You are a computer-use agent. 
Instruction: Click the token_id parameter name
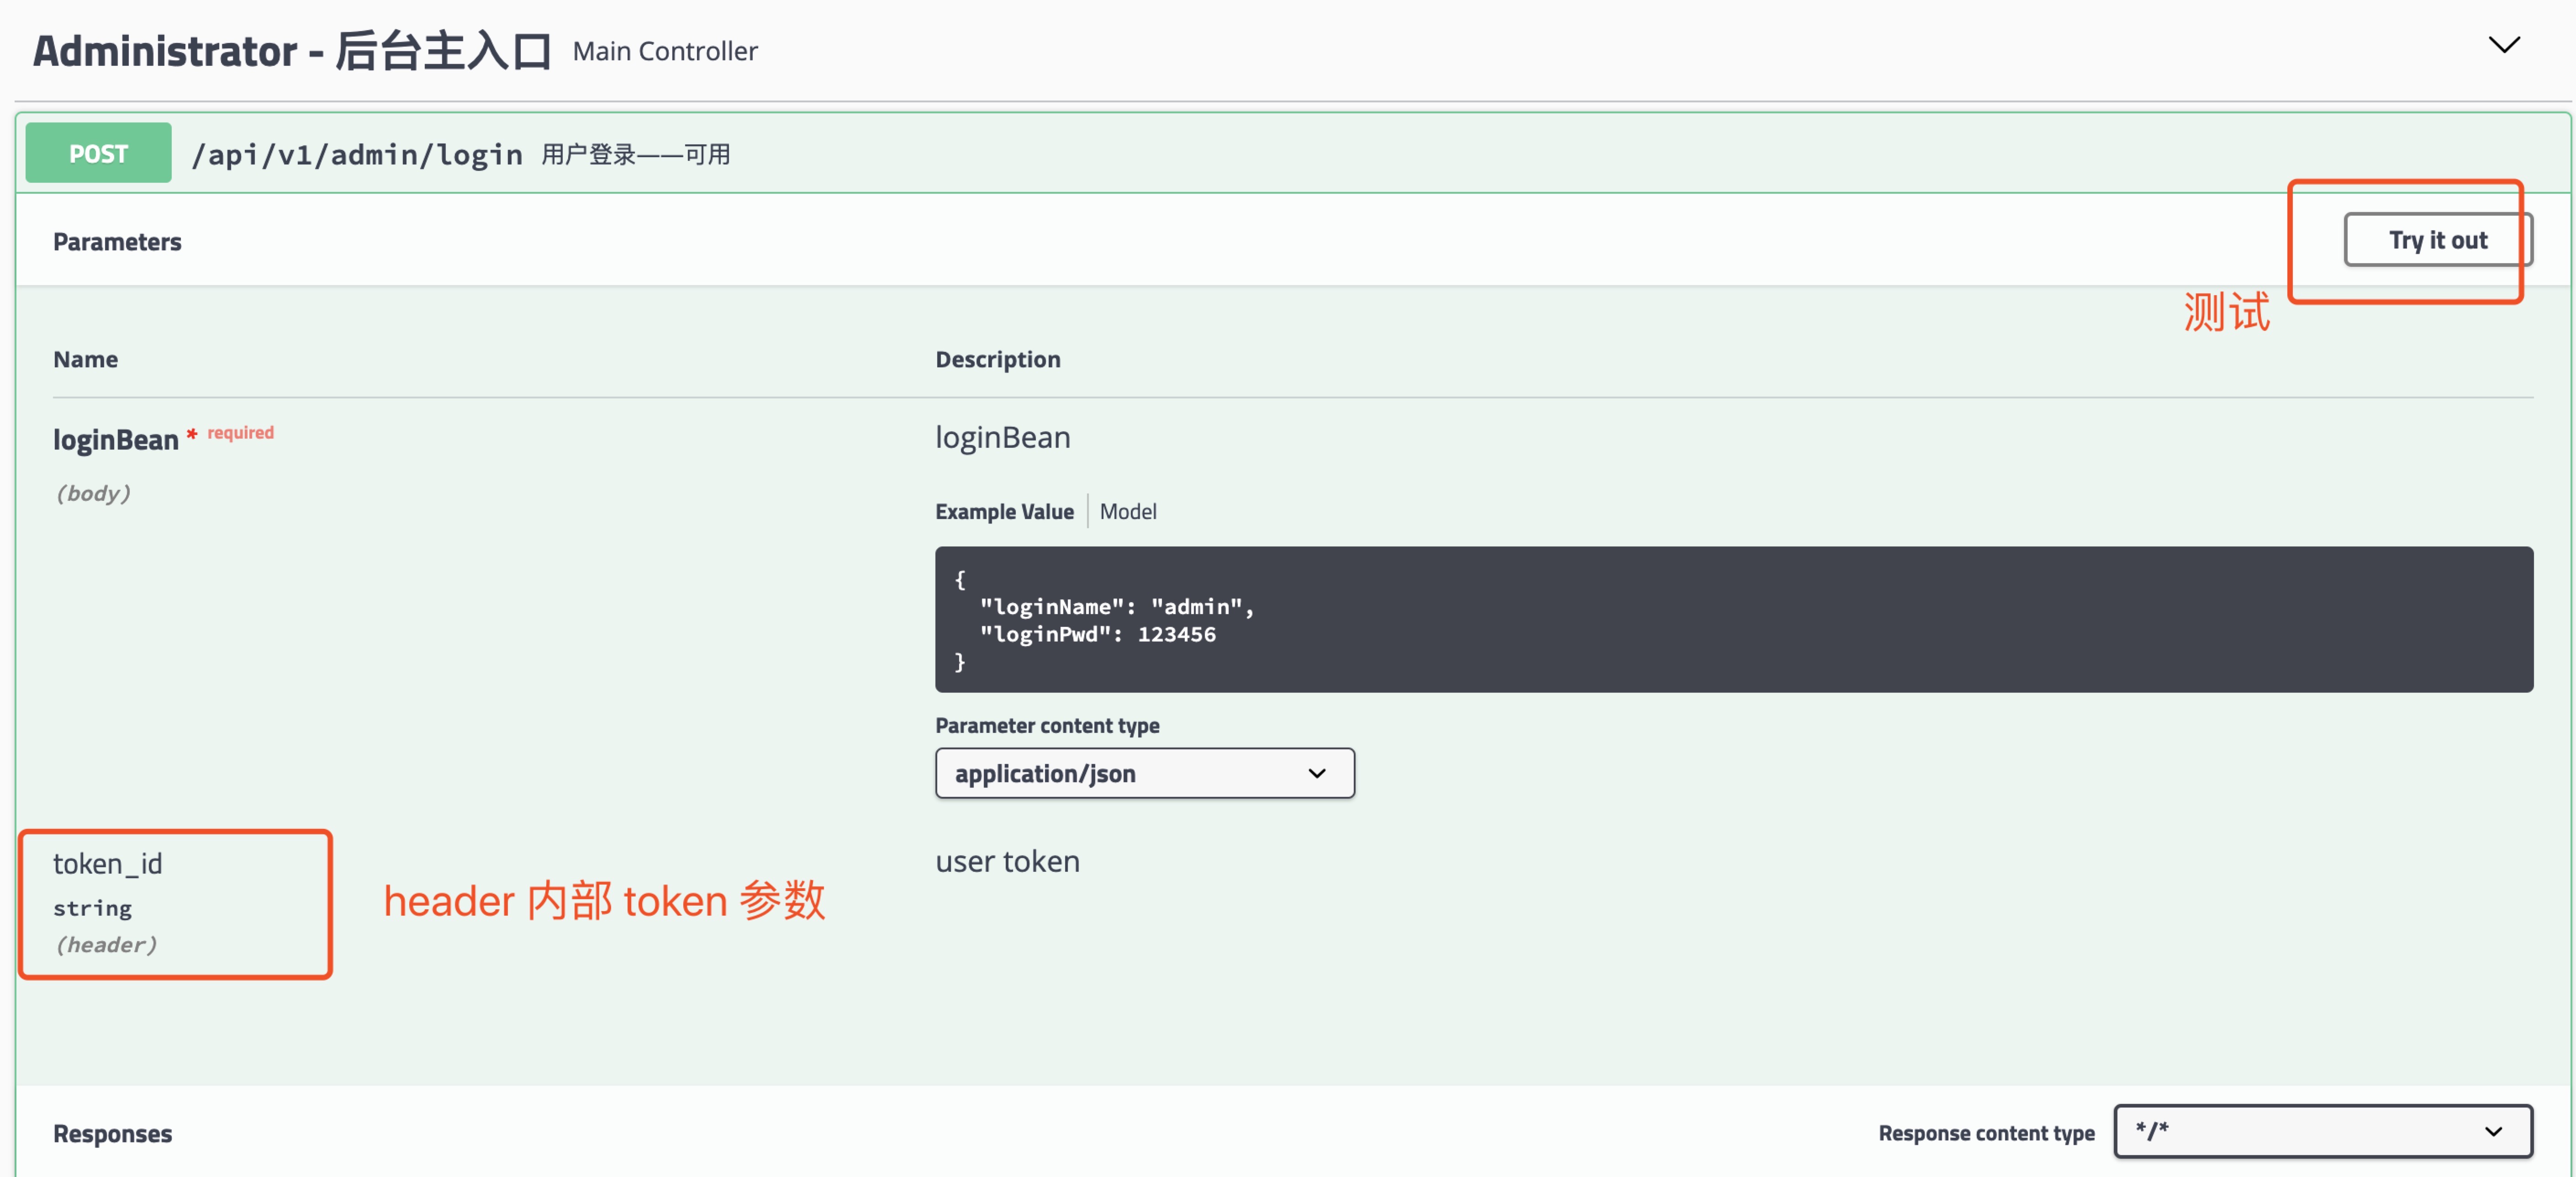coord(107,863)
